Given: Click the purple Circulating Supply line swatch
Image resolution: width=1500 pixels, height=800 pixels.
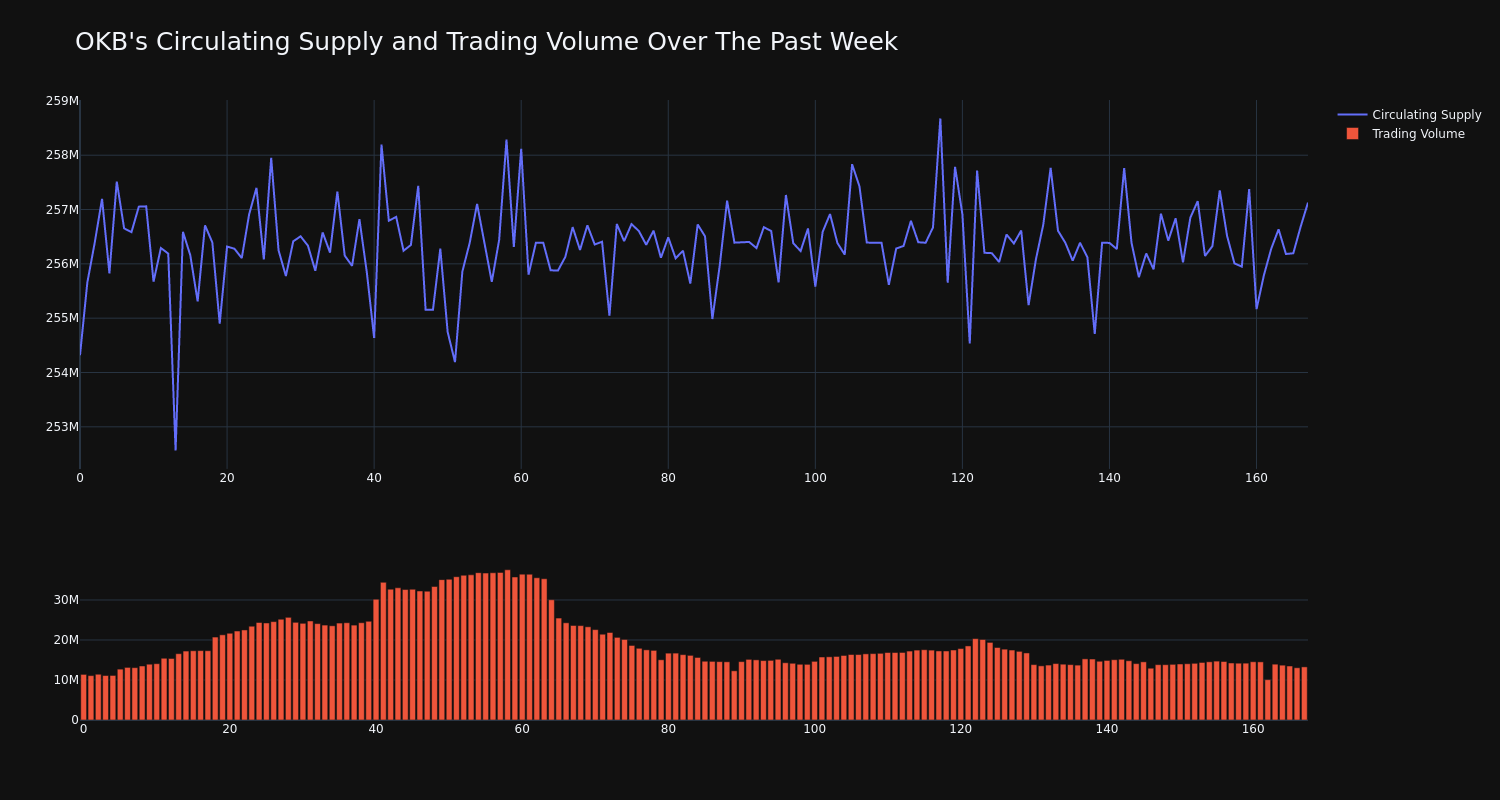Looking at the screenshot, I should (1352, 115).
